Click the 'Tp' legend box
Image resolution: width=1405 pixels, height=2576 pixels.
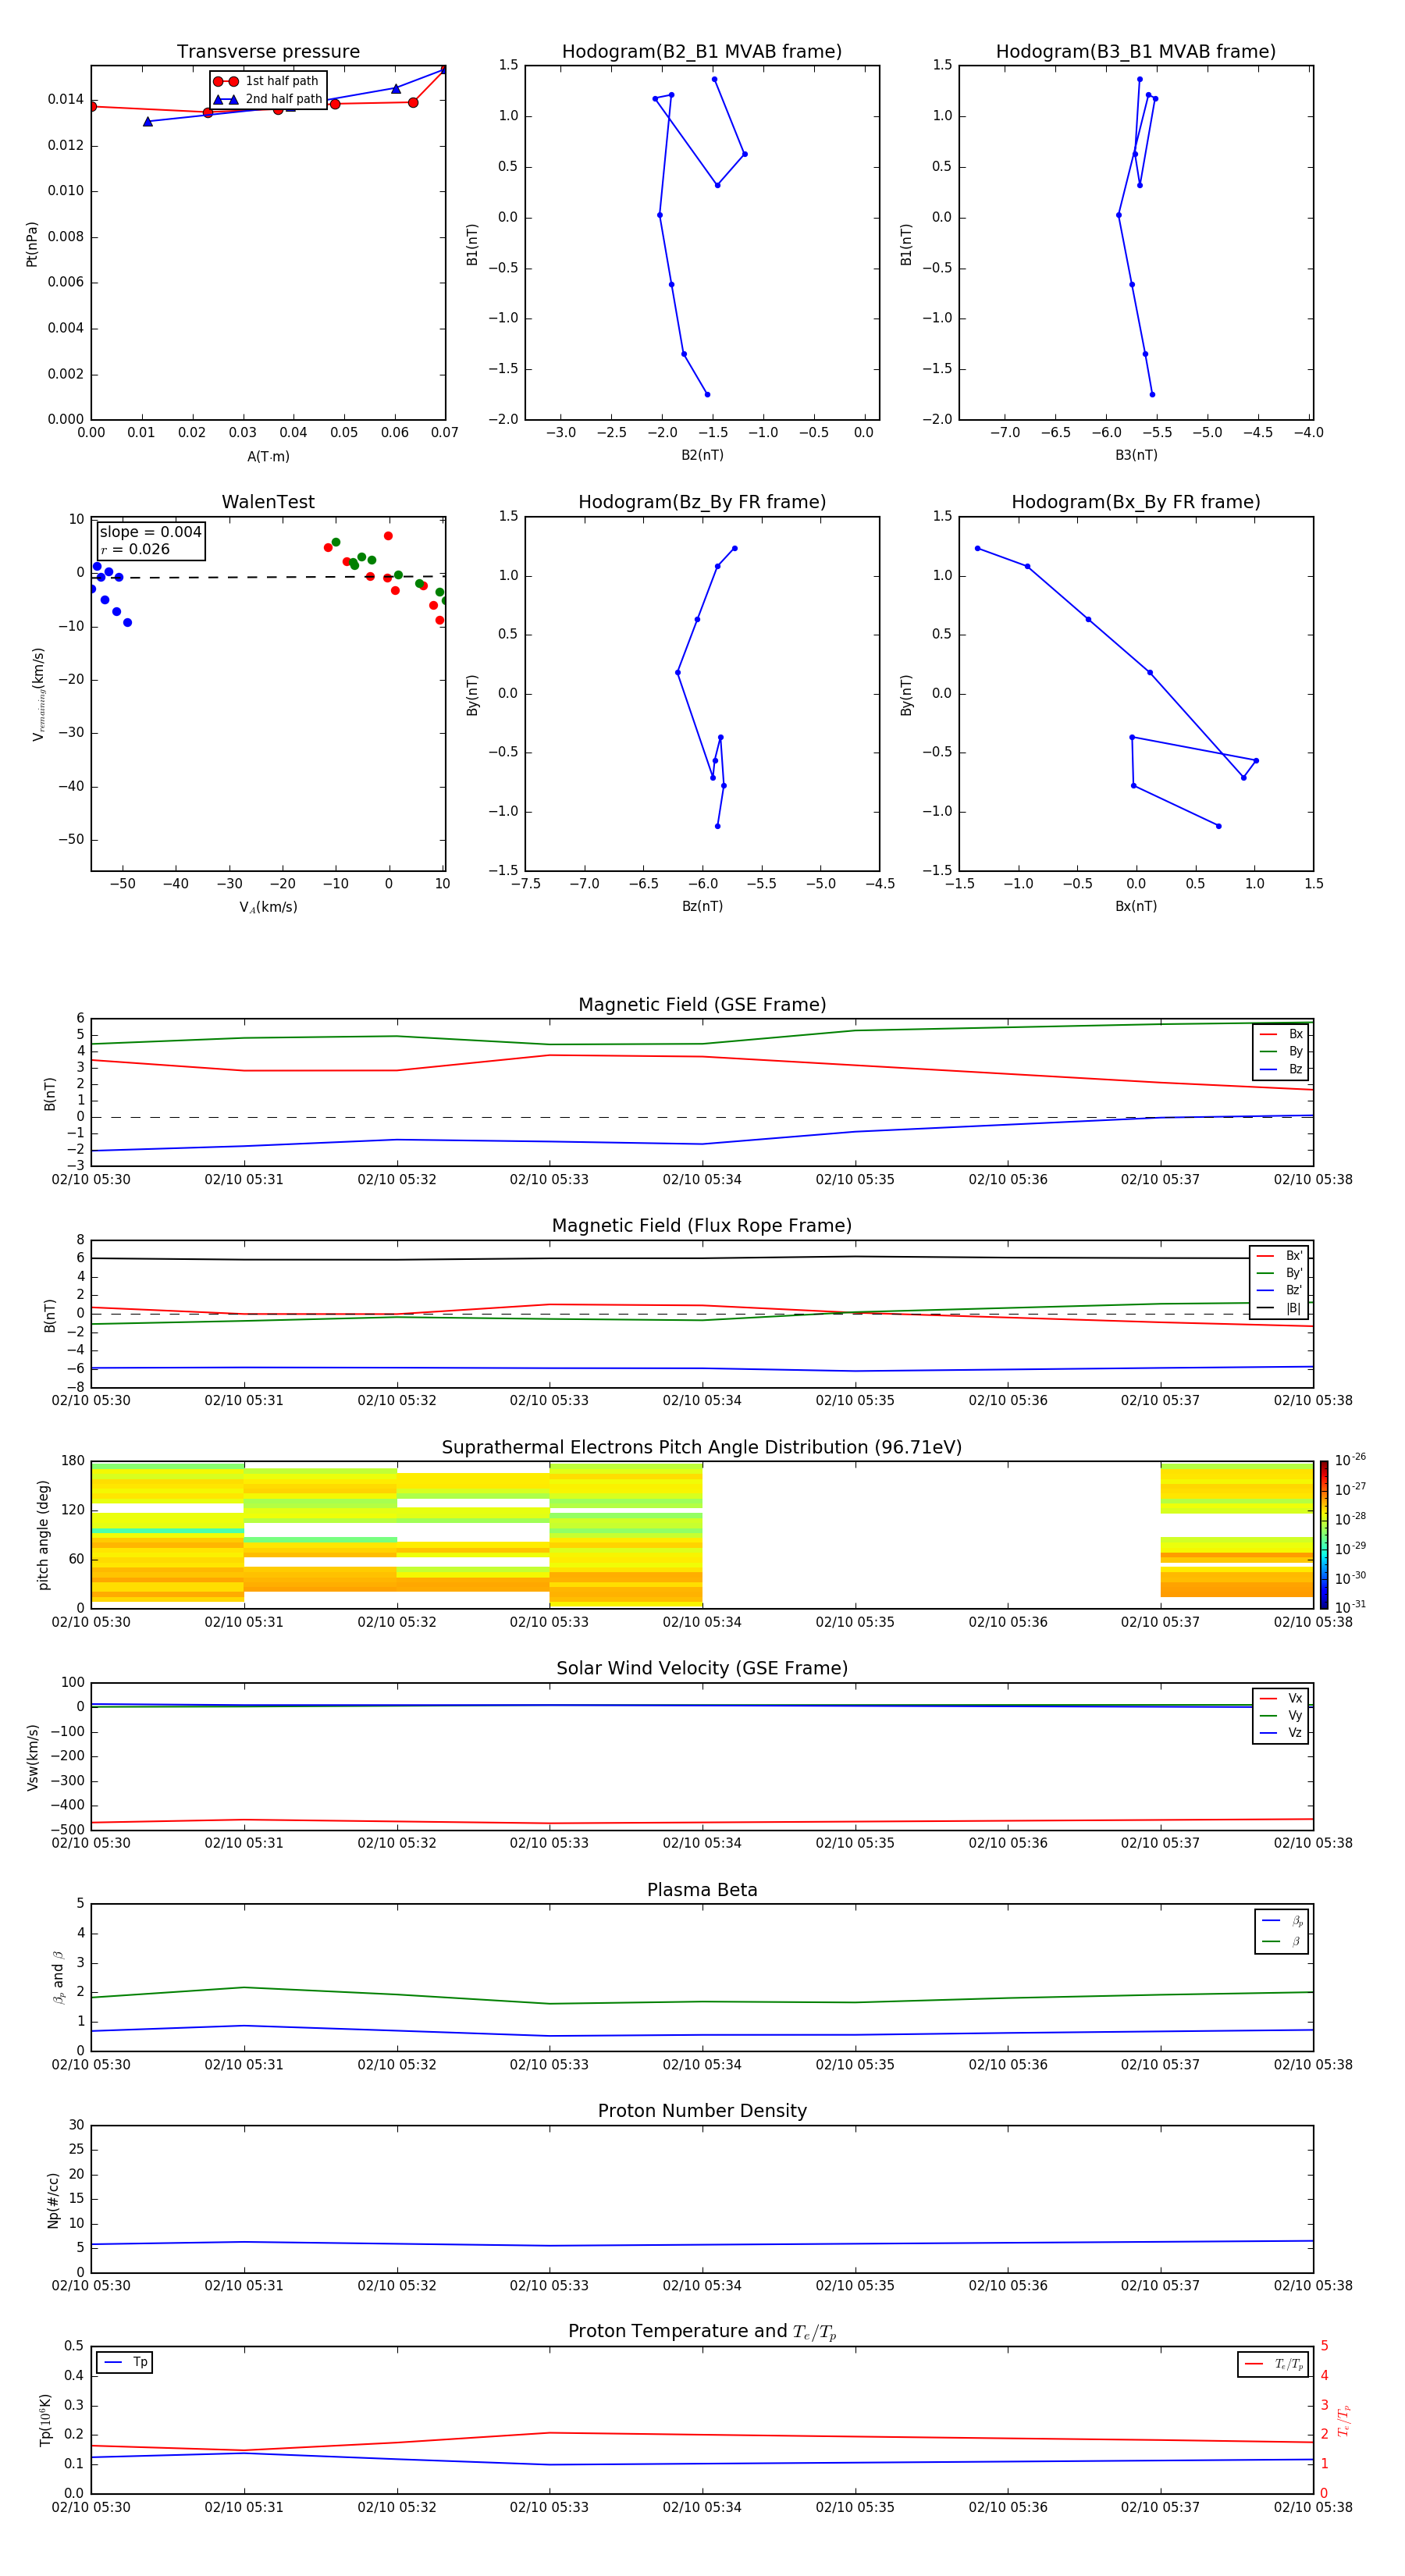125,2363
